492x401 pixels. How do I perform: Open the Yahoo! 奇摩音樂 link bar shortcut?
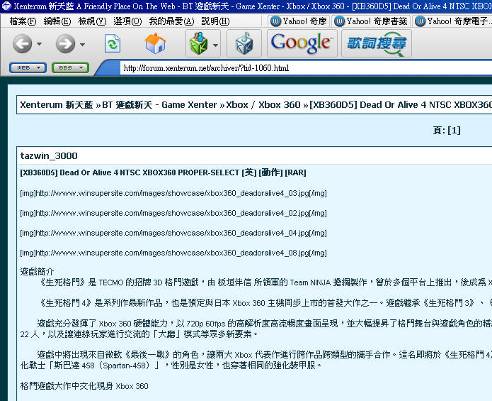tap(371, 21)
